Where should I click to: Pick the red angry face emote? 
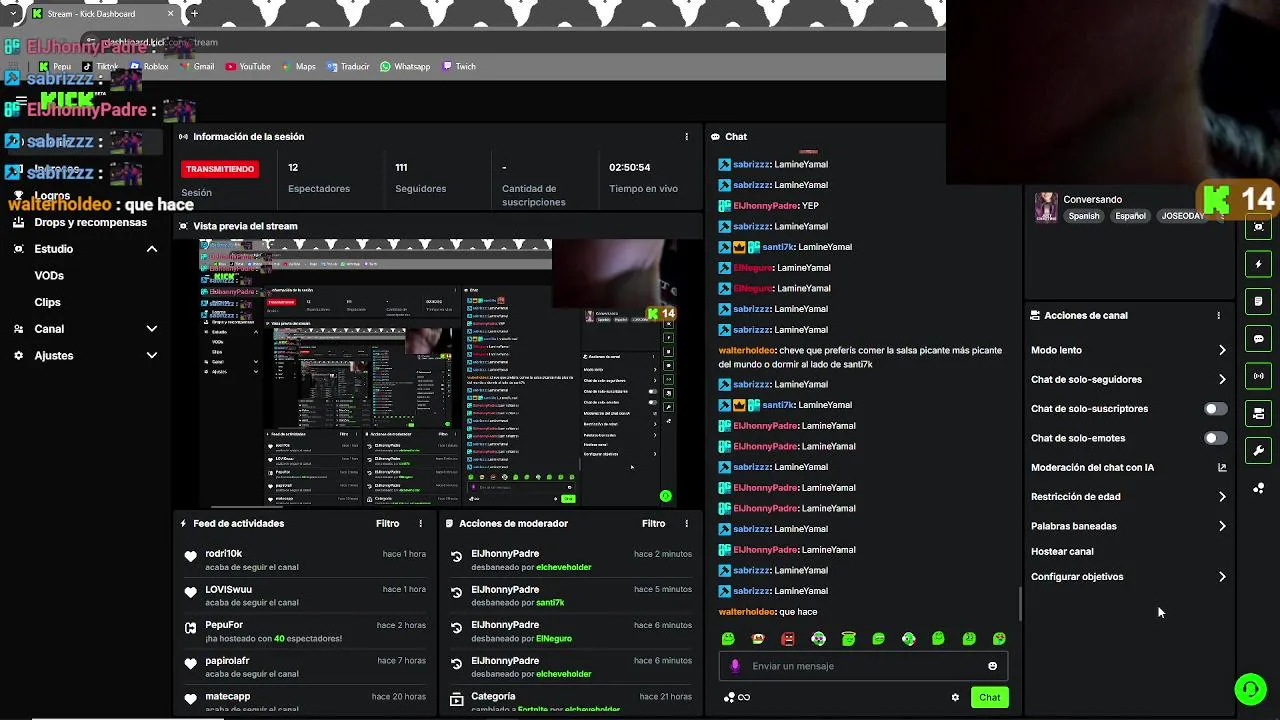788,639
